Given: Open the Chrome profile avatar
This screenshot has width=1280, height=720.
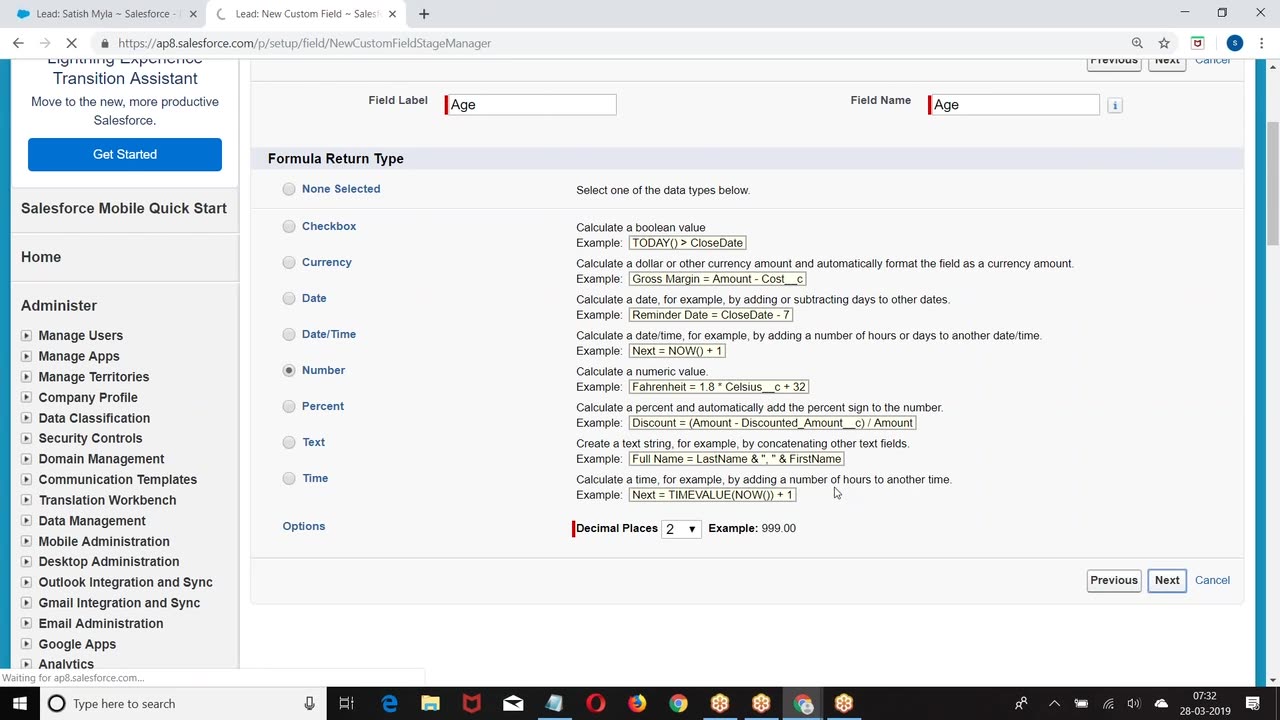Looking at the screenshot, I should (1235, 43).
